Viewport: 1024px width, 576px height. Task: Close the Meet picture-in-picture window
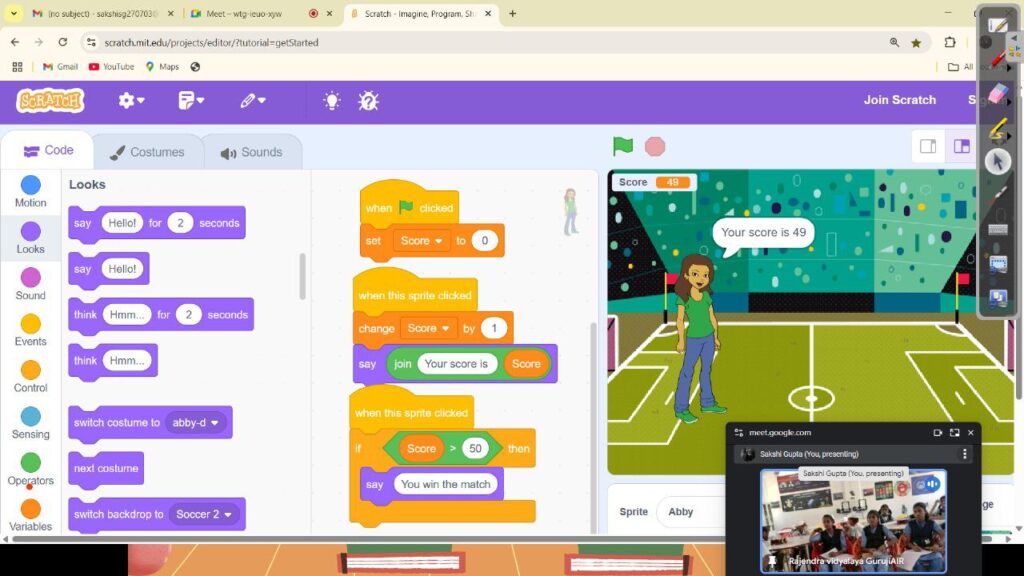[970, 432]
